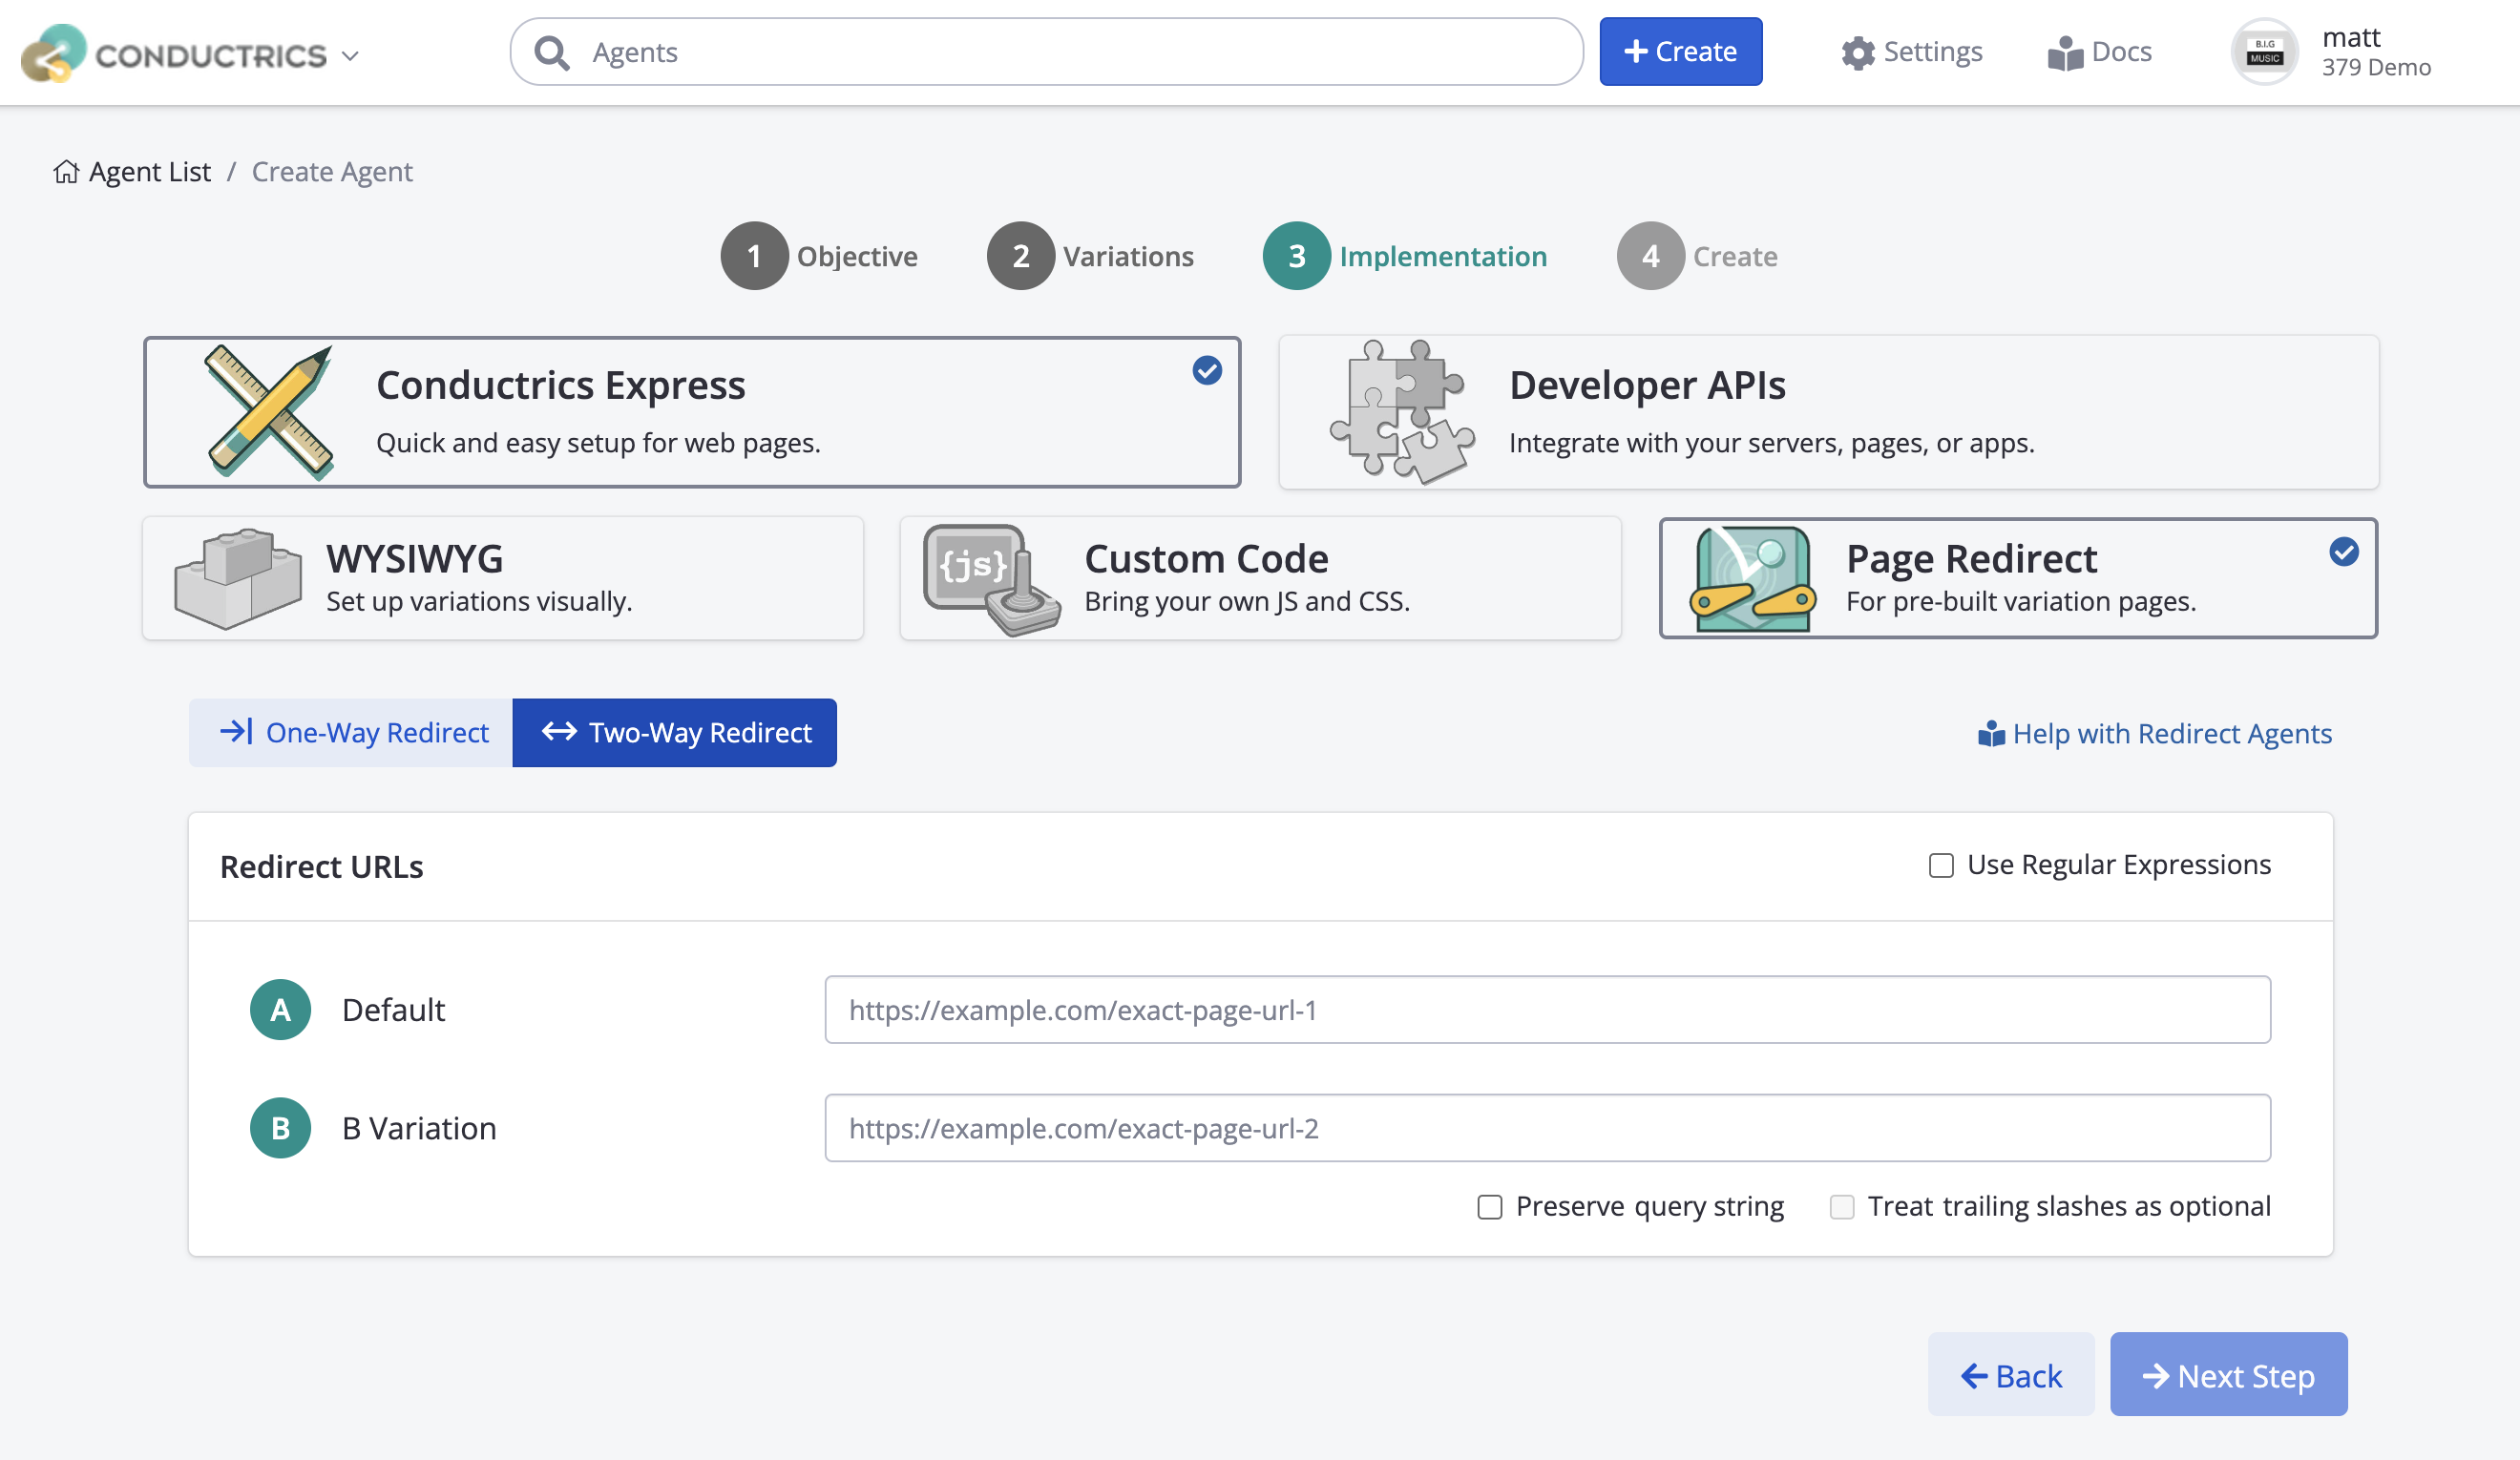Open Docs via the book icon

pyautogui.click(x=2064, y=53)
